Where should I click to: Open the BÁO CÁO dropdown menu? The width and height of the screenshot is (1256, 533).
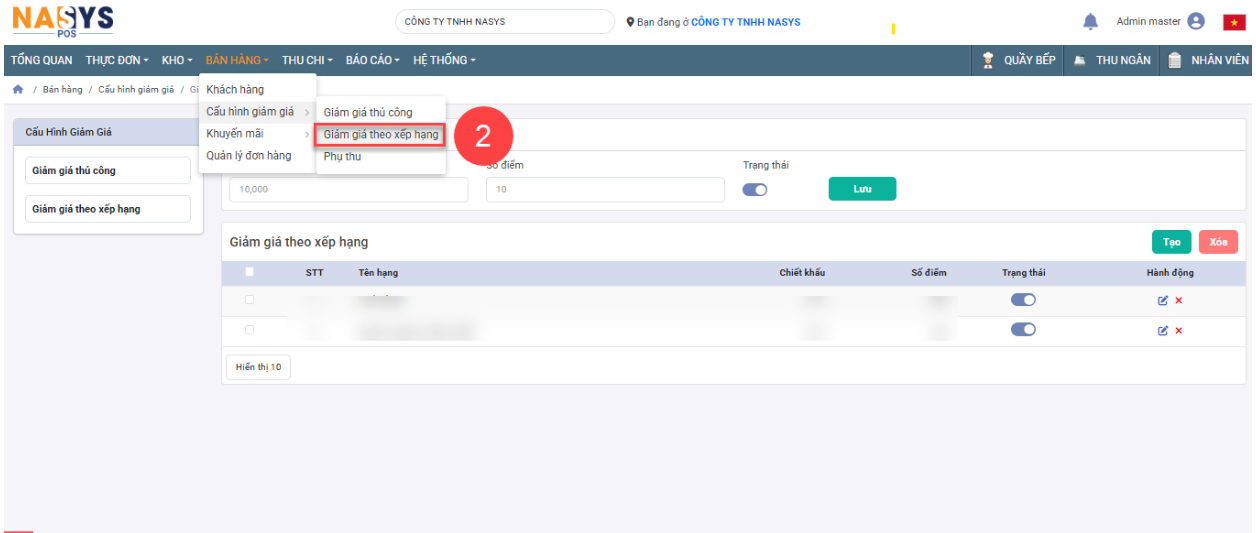(x=372, y=60)
